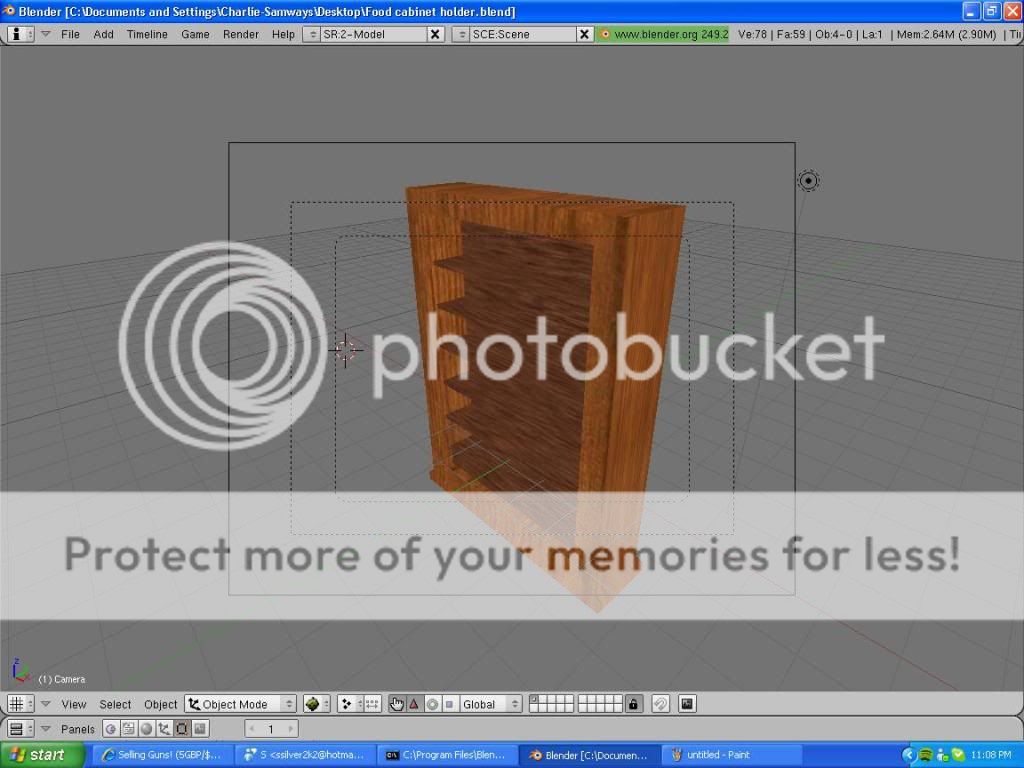Open the screen layout browse dropdown
This screenshot has height=768, width=1024.
(x=312, y=34)
